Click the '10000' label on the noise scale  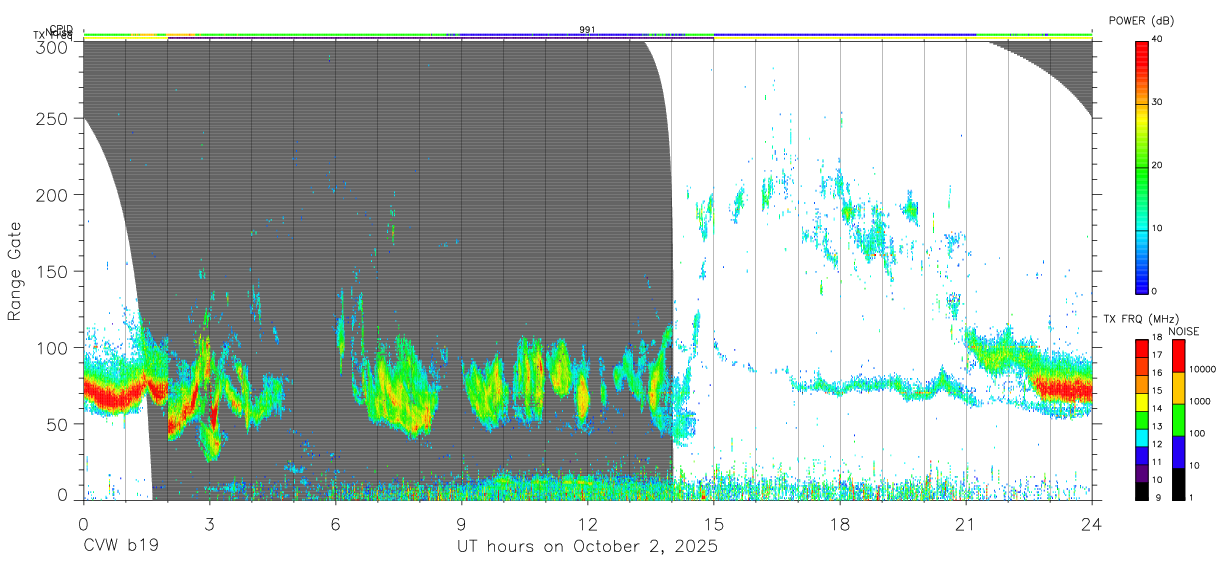(x=1202, y=369)
